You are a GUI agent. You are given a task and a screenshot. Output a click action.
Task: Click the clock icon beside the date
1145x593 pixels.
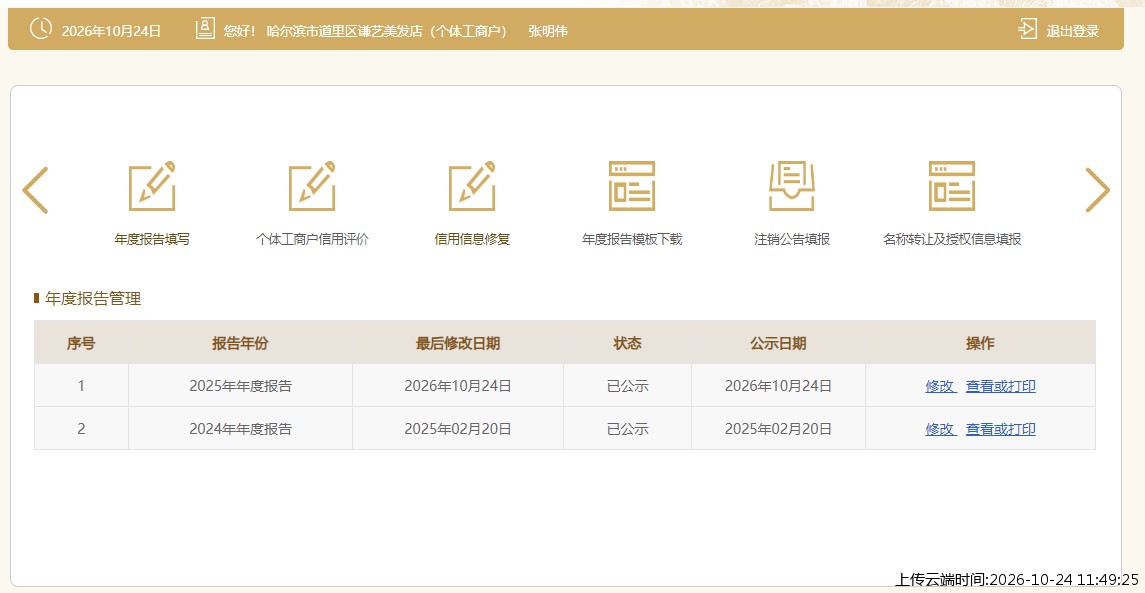pyautogui.click(x=41, y=28)
